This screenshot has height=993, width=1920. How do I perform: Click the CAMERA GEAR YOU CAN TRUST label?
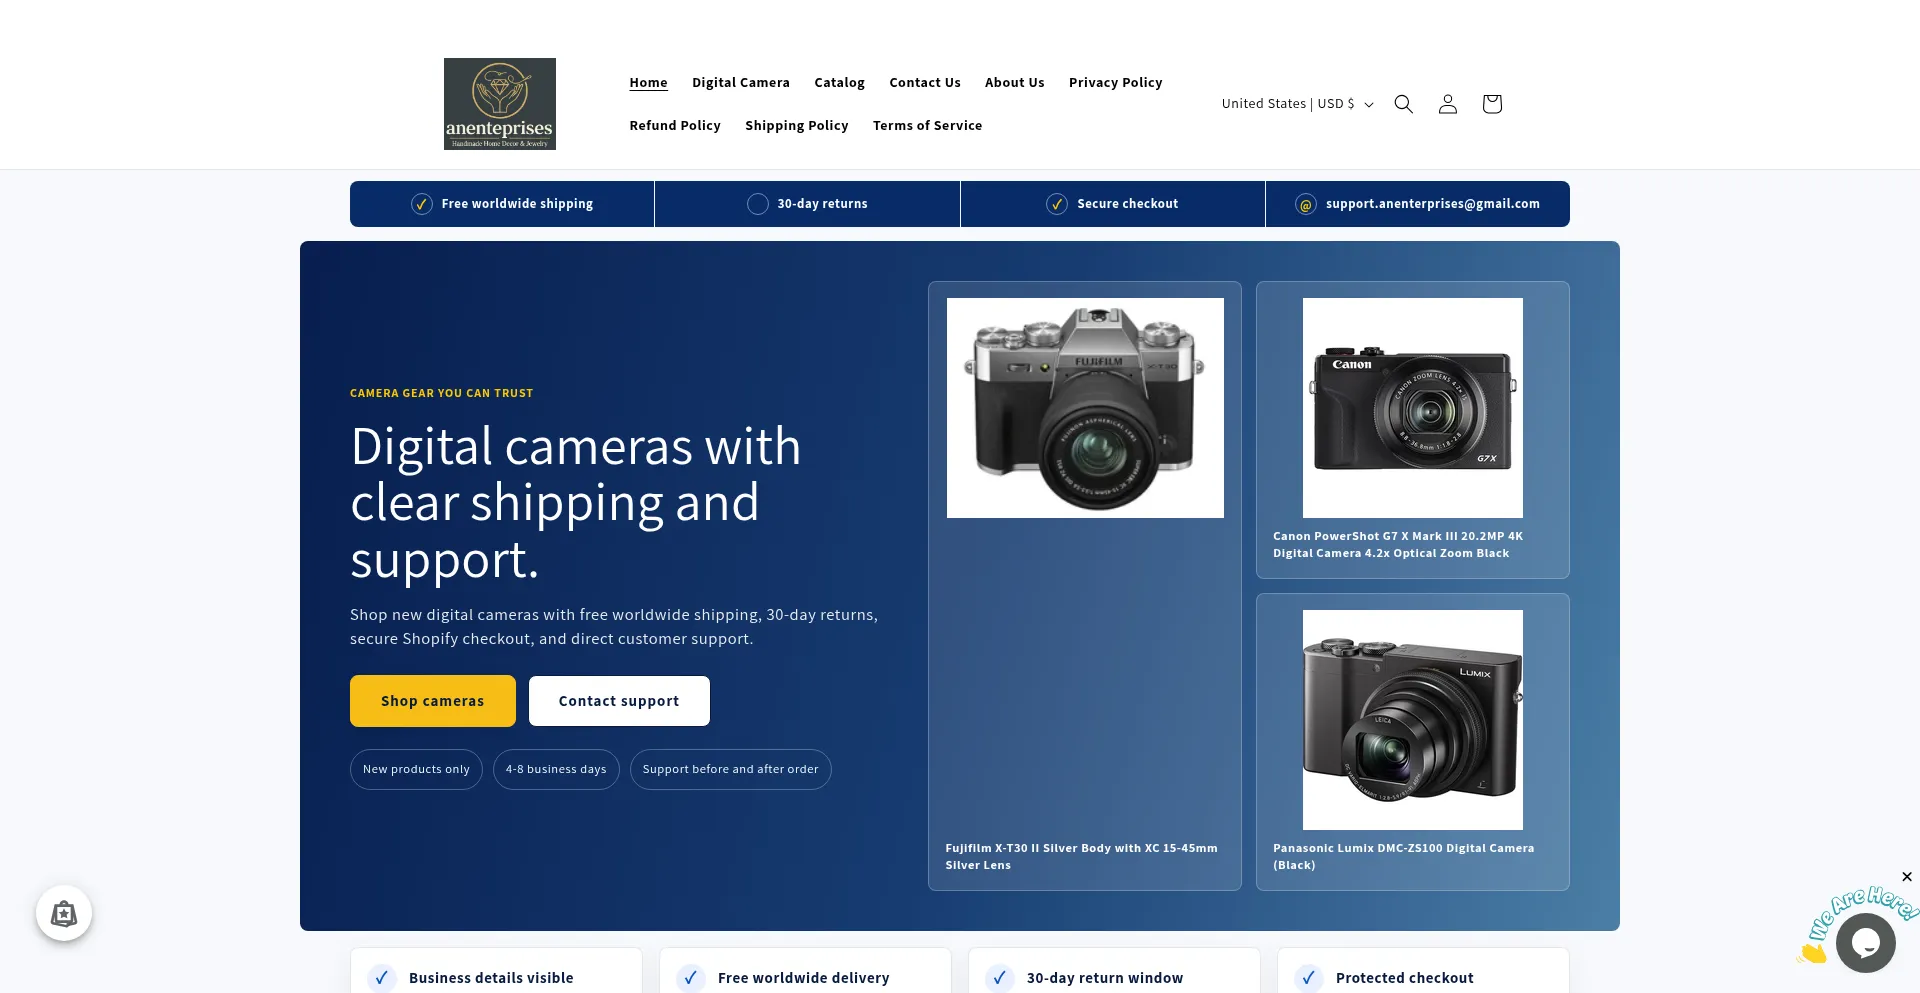(x=442, y=394)
